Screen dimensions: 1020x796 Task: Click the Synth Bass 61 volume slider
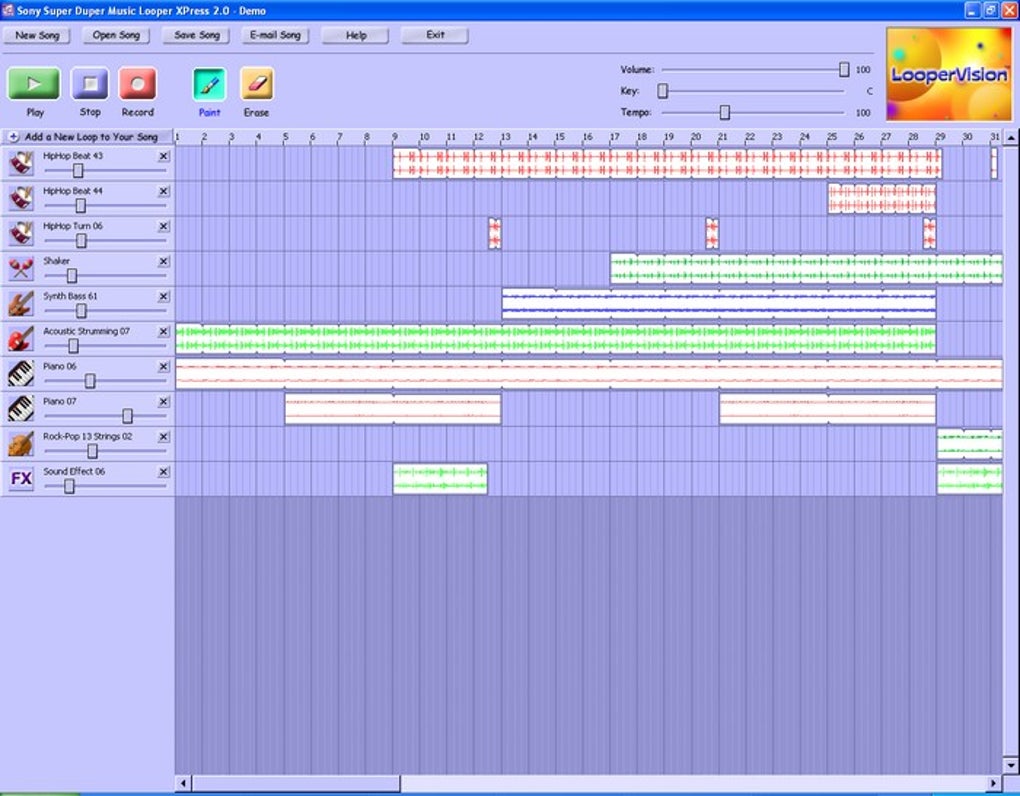click(x=81, y=311)
